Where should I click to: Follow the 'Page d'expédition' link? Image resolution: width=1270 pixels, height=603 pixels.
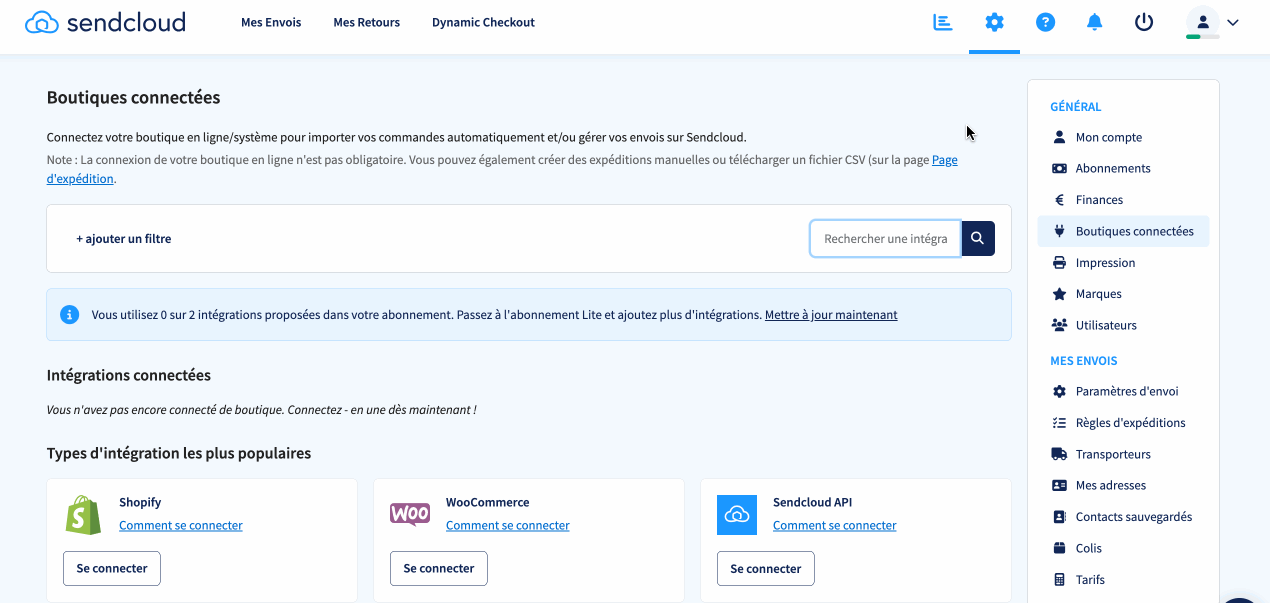[x=502, y=169]
